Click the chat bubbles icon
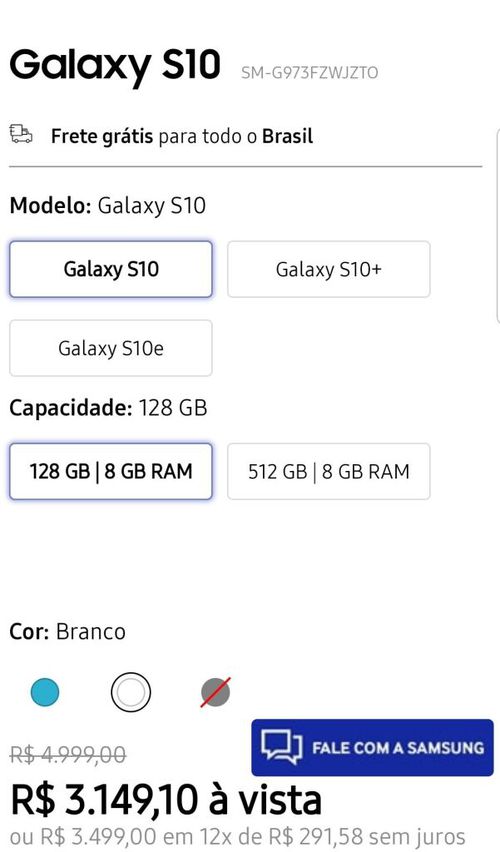This screenshot has height=852, width=500. (282, 747)
